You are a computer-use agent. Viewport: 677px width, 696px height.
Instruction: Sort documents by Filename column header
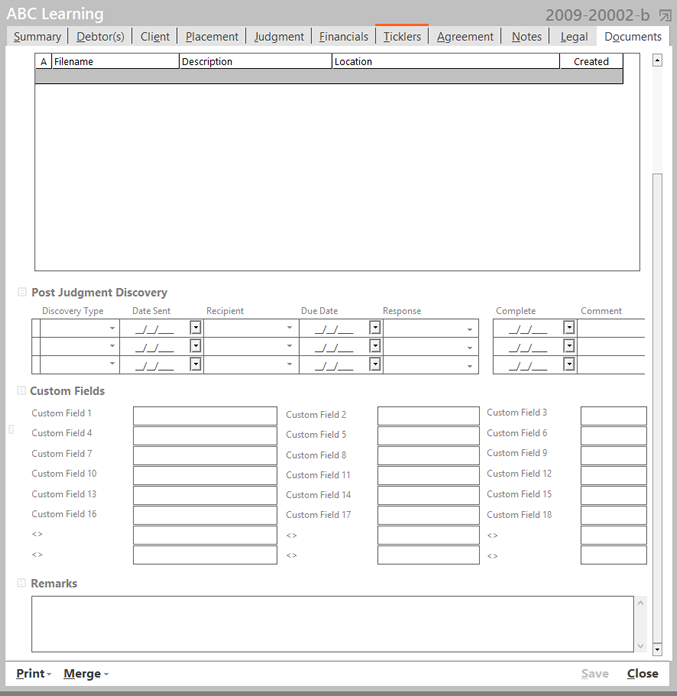[x=115, y=61]
